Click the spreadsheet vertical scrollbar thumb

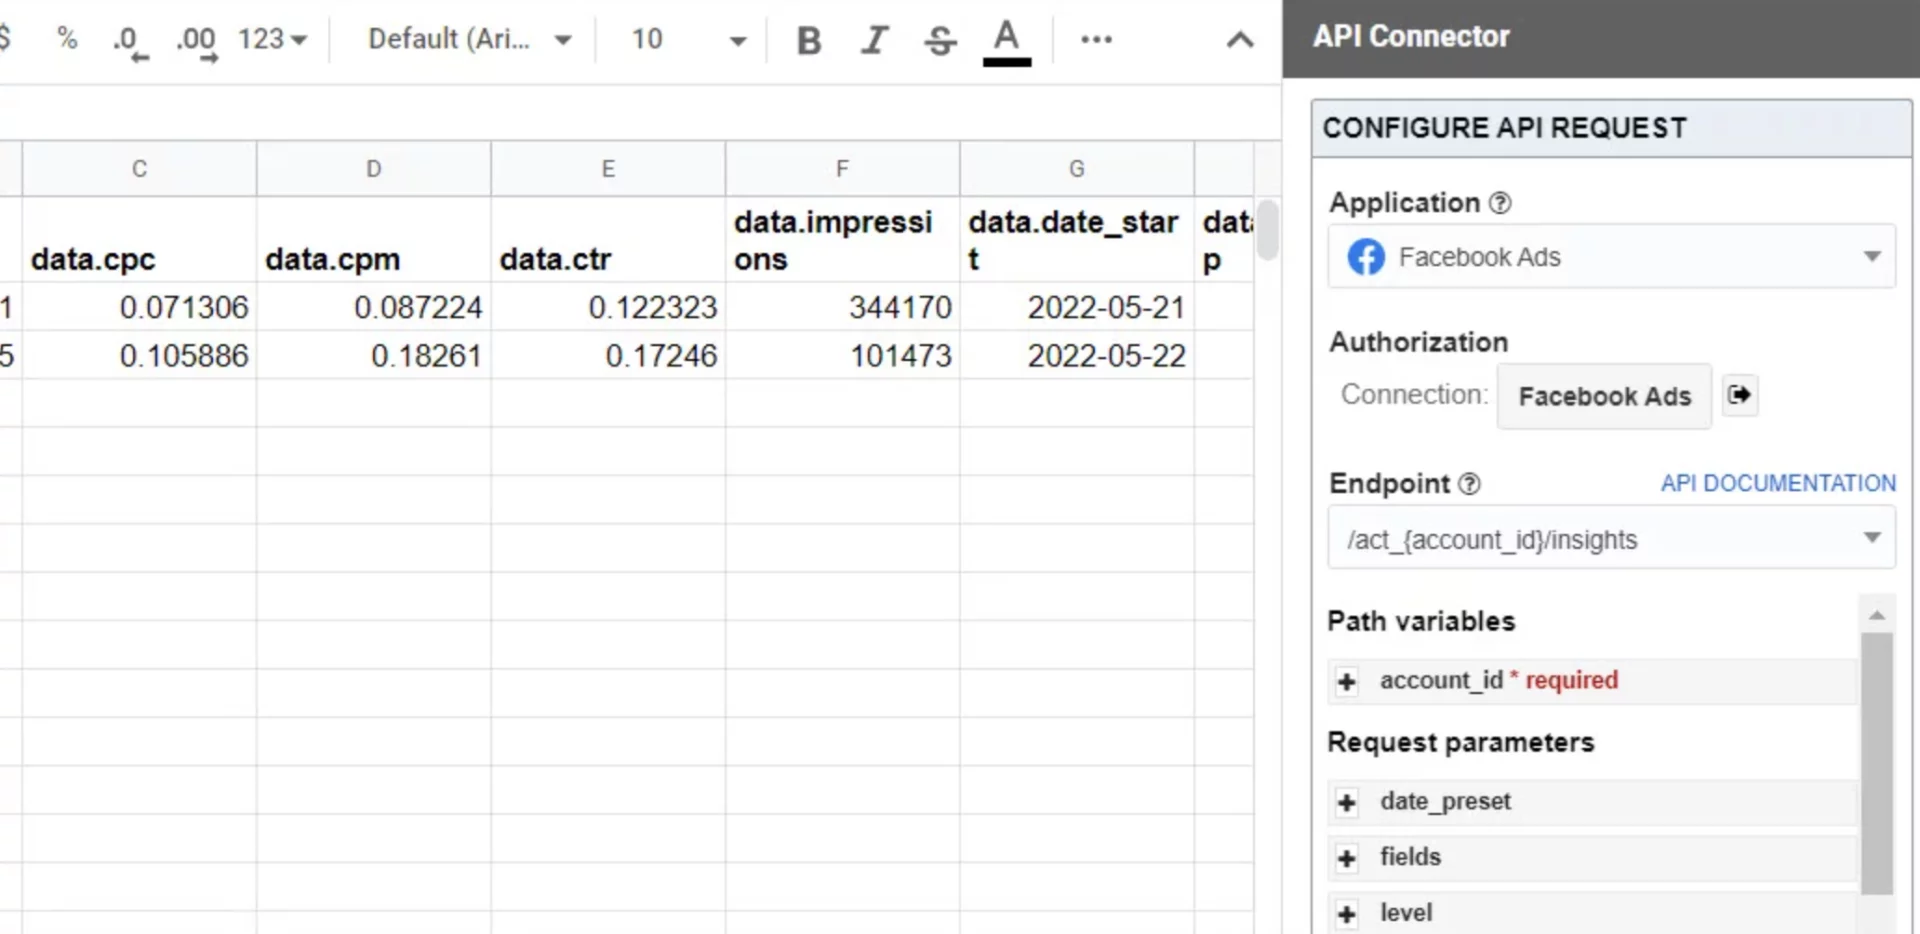(x=1267, y=230)
